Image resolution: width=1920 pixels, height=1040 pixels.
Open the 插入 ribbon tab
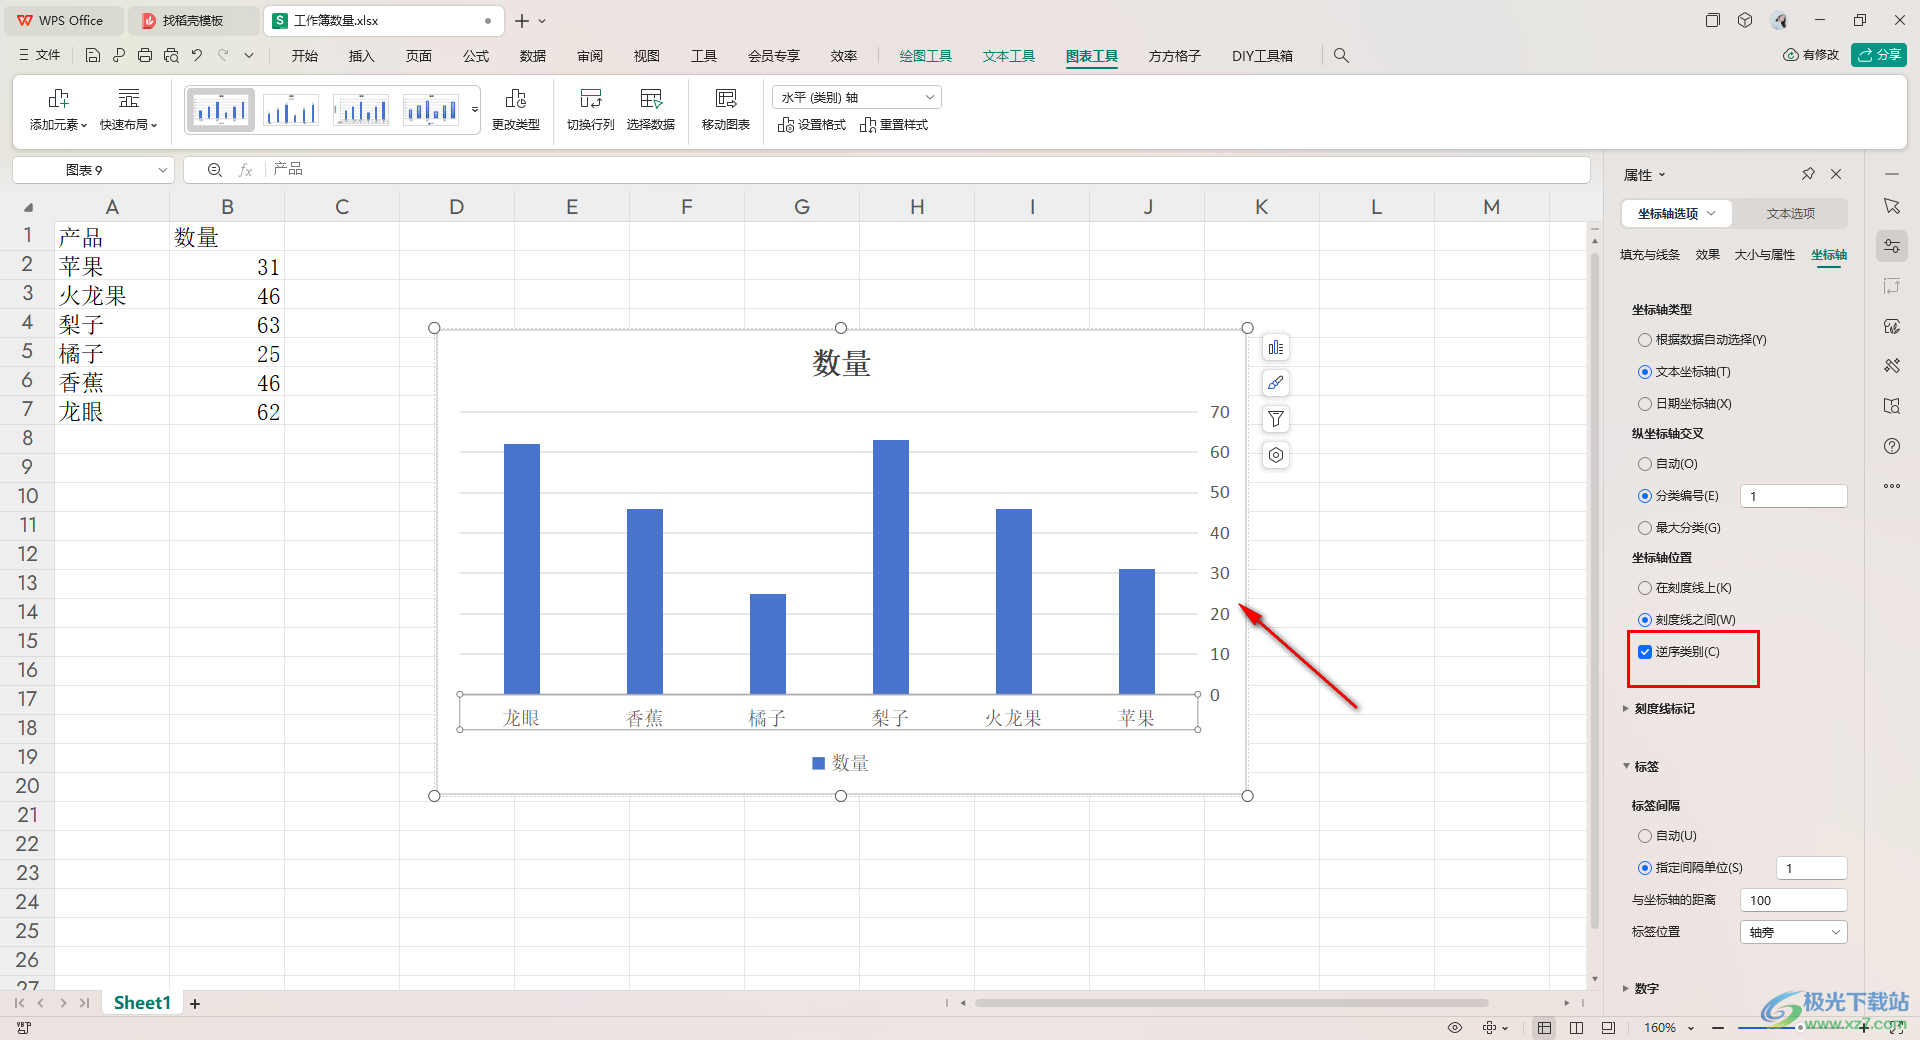coord(361,56)
